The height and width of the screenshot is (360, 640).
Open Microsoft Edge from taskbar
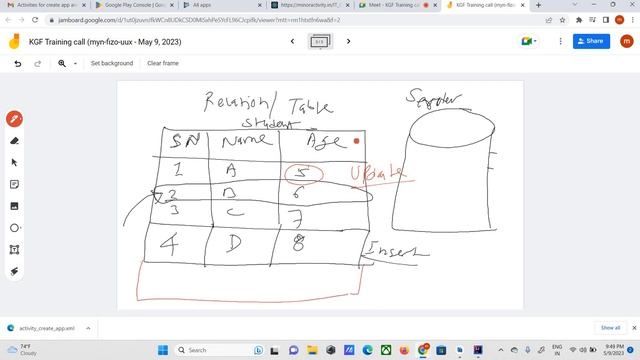pyautogui.click(x=367, y=350)
